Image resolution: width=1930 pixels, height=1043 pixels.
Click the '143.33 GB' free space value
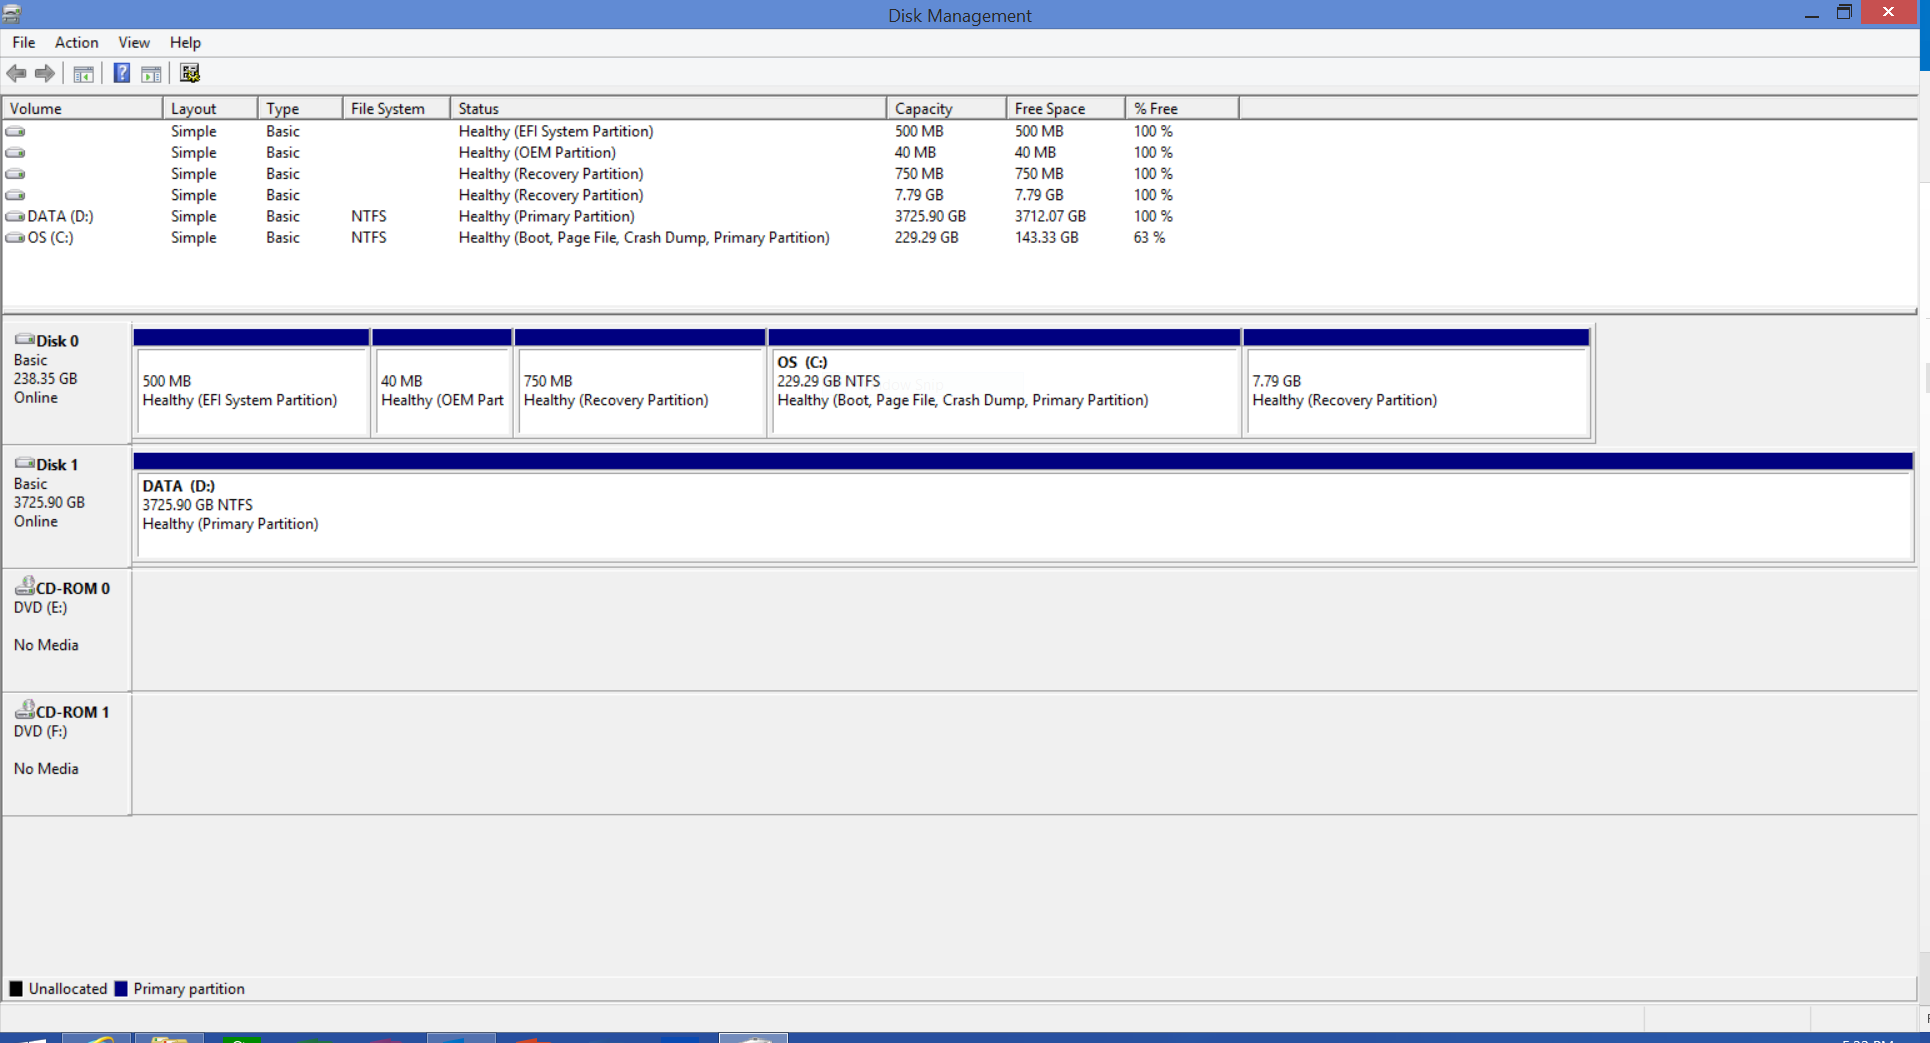click(1046, 237)
